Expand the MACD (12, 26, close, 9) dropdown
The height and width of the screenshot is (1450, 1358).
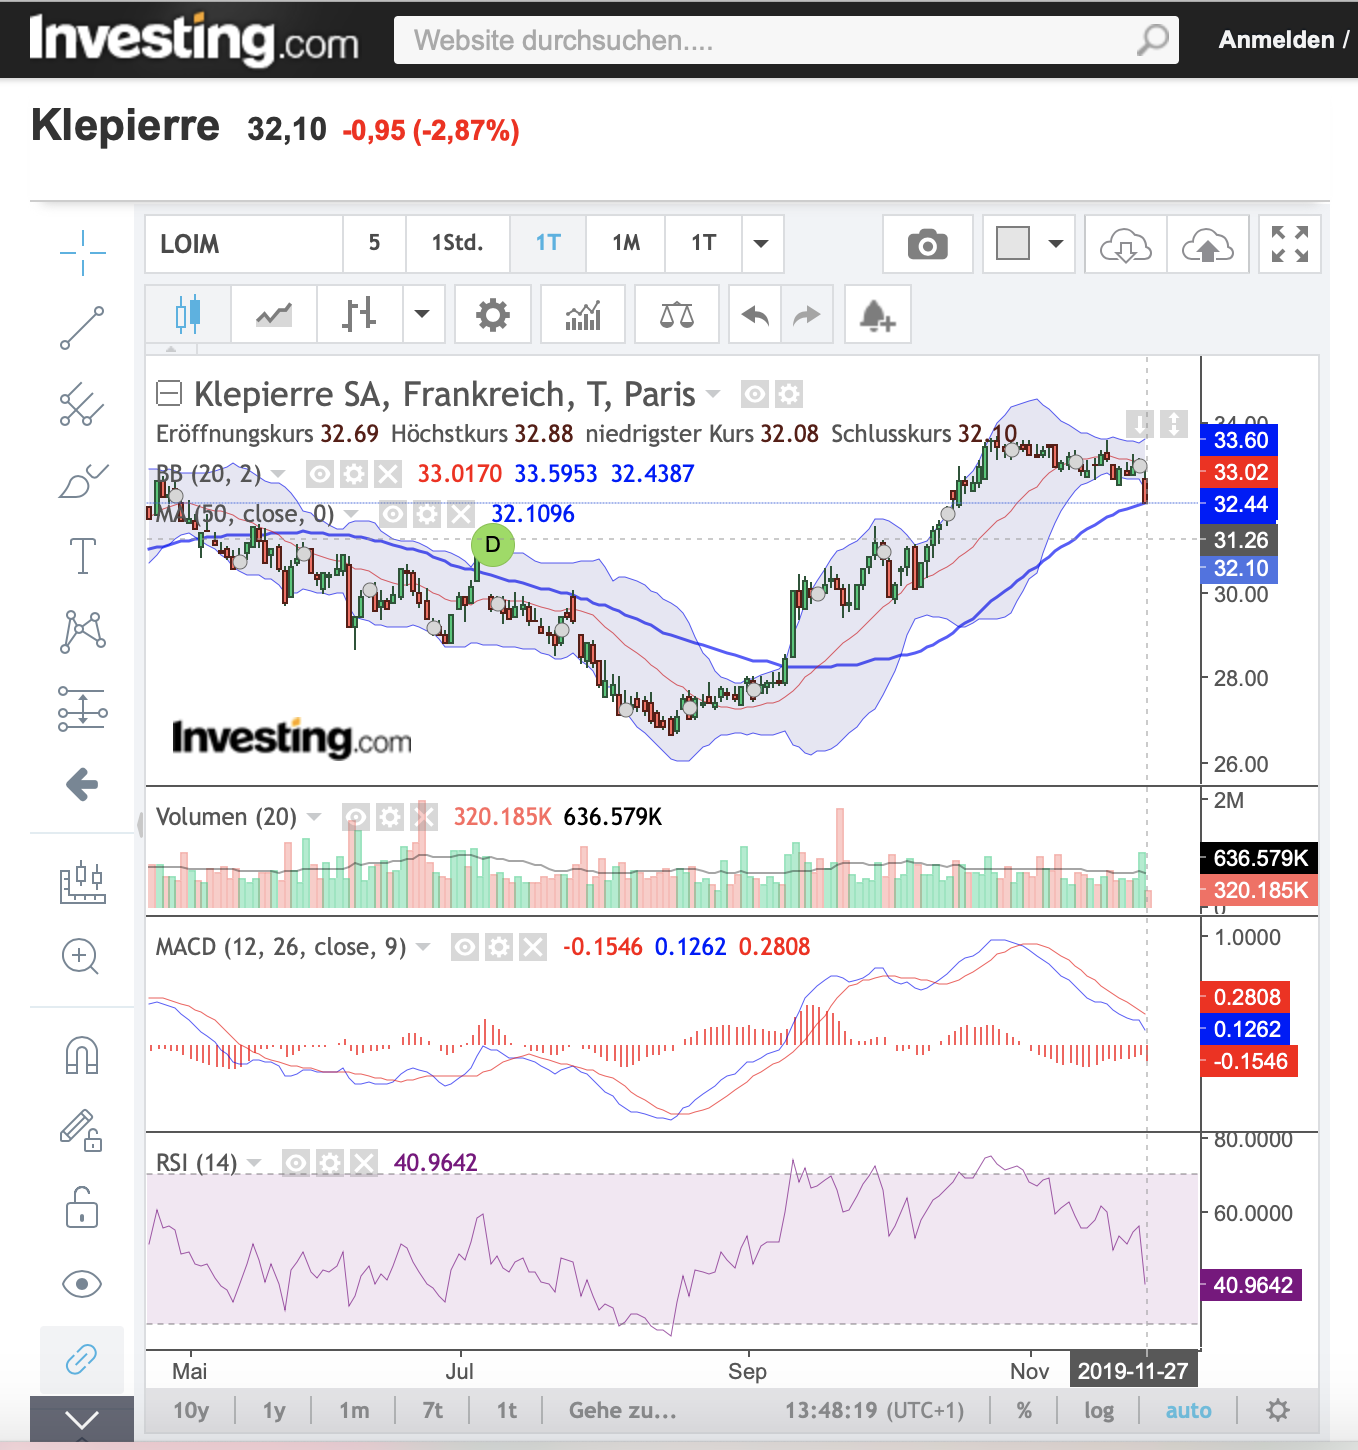pyautogui.click(x=423, y=947)
